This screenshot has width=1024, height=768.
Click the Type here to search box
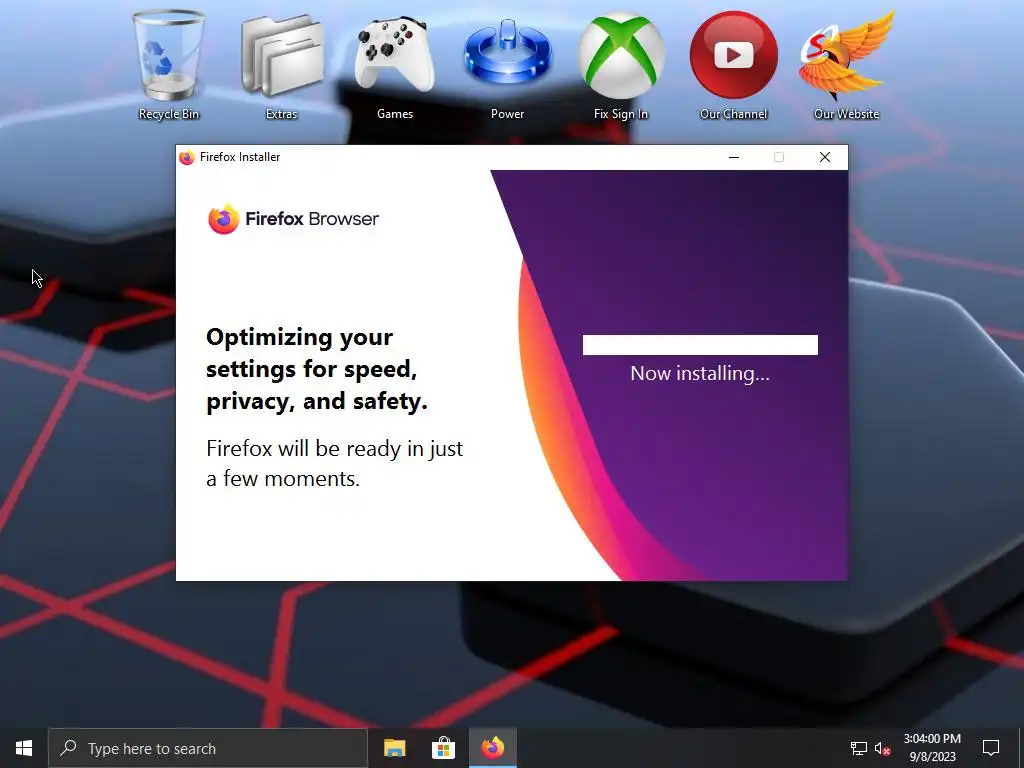(208, 748)
